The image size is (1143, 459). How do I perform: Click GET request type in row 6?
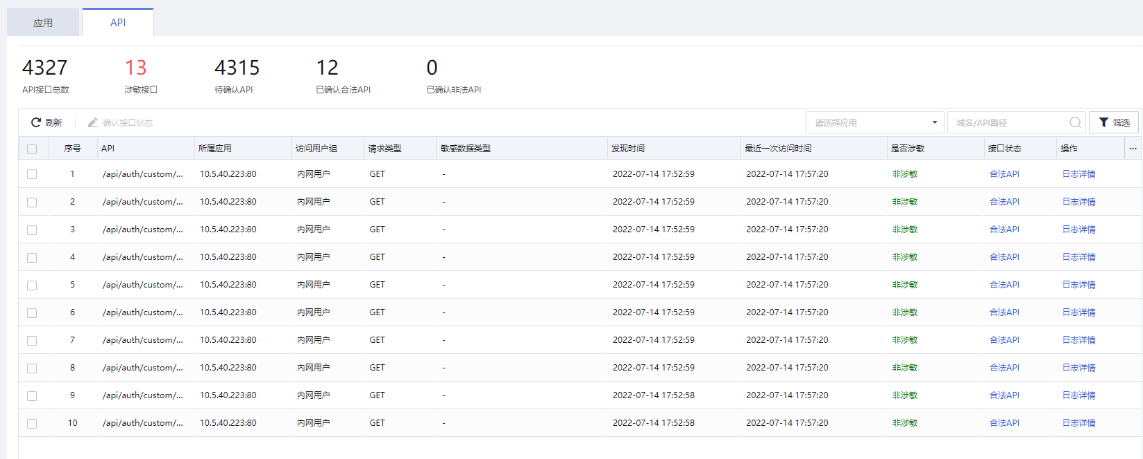(x=377, y=313)
